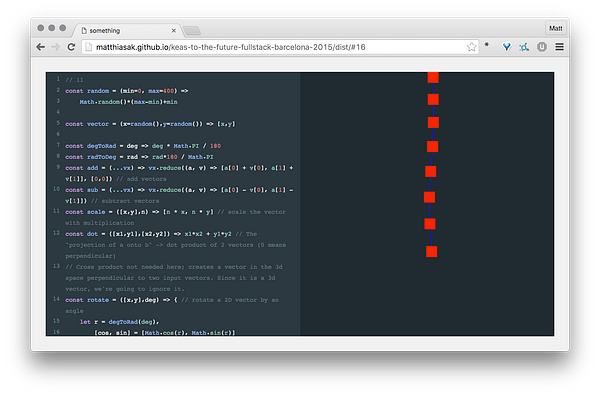Click 'Math.random()*(max-min)+min' line
Viewport: 600px width, 395px height.
129,102
